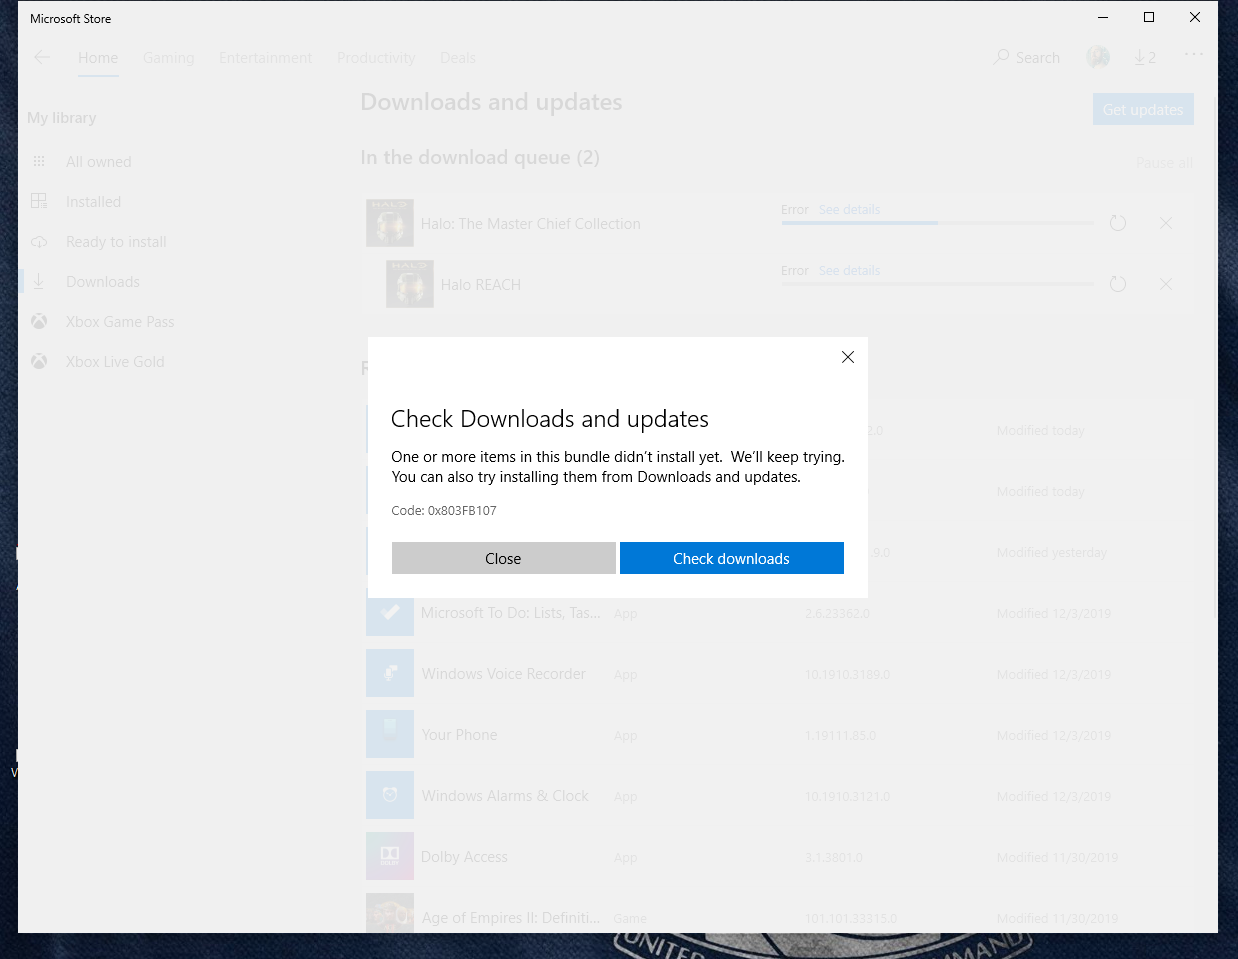Open the See more ellipsis menu
The image size is (1238, 959).
coord(1194,55)
